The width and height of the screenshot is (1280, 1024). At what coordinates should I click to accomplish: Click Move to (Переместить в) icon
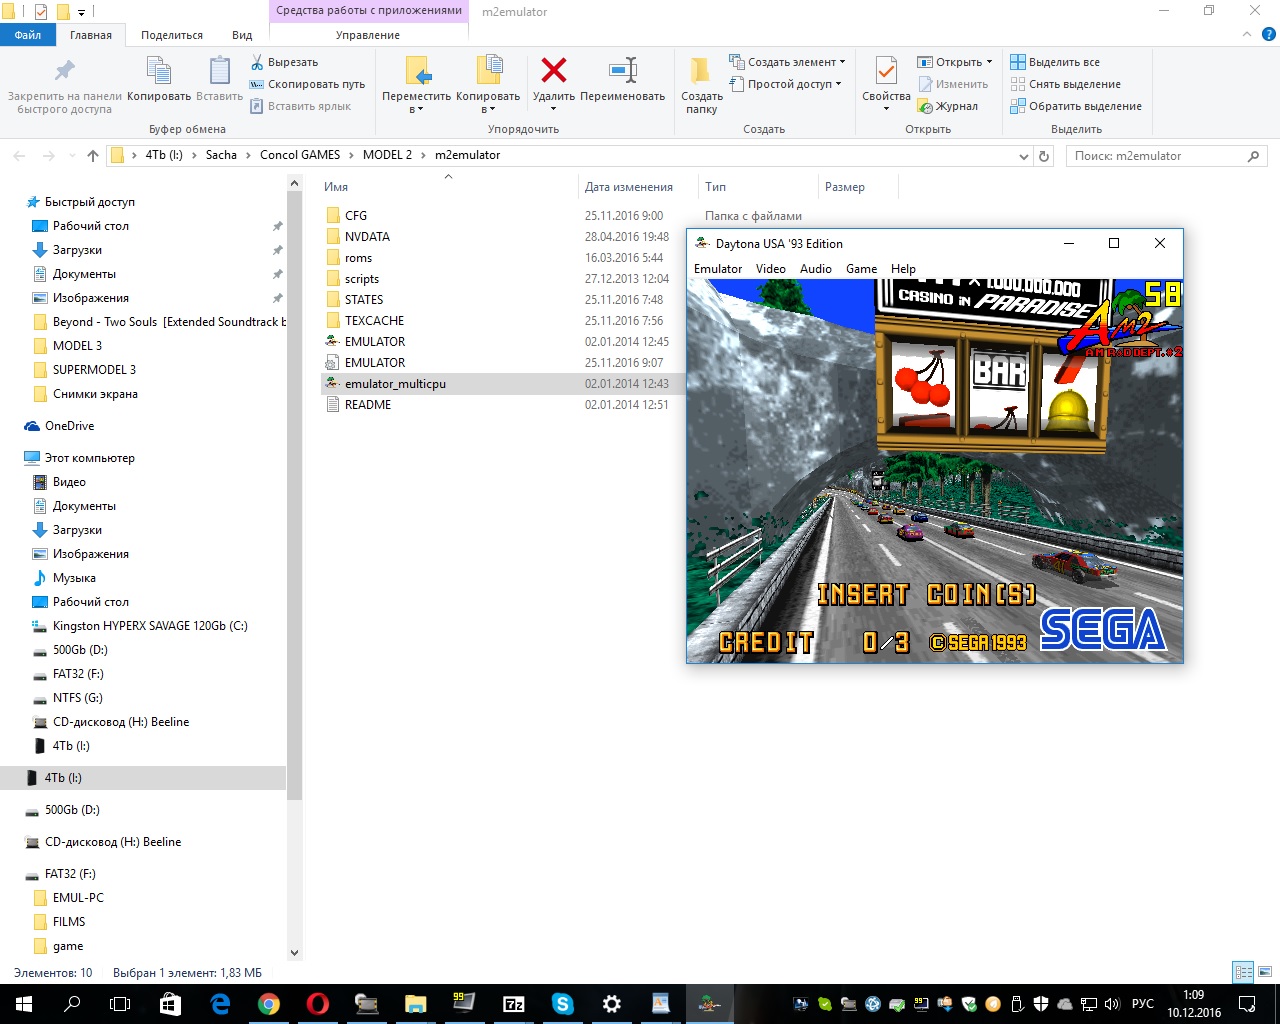point(417,71)
